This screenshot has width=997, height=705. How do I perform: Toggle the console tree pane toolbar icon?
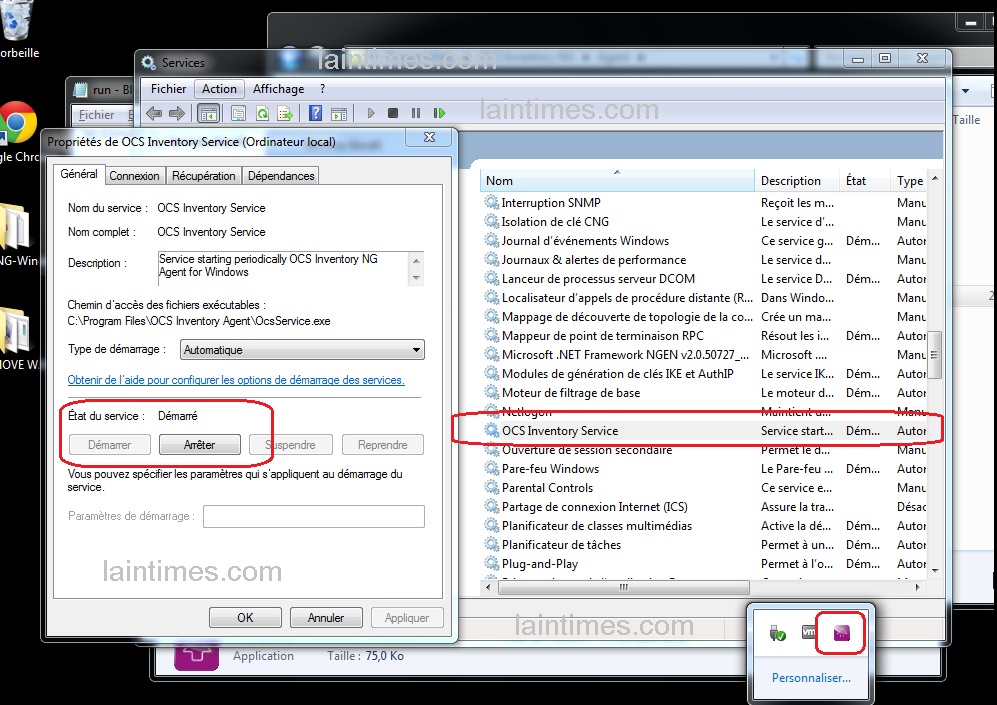208,114
